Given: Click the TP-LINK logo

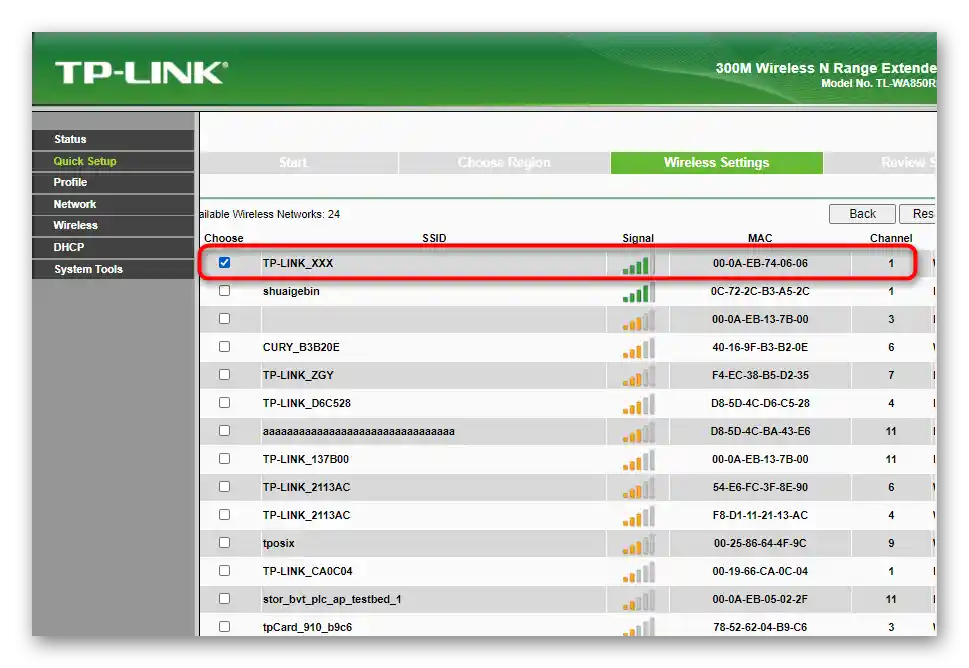Looking at the screenshot, I should (142, 73).
